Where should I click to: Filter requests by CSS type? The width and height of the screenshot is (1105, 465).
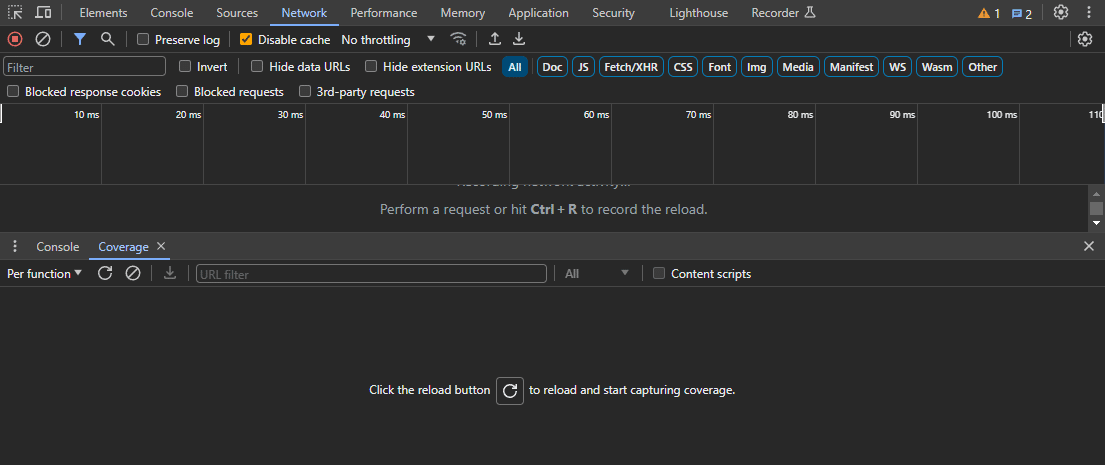tap(683, 67)
